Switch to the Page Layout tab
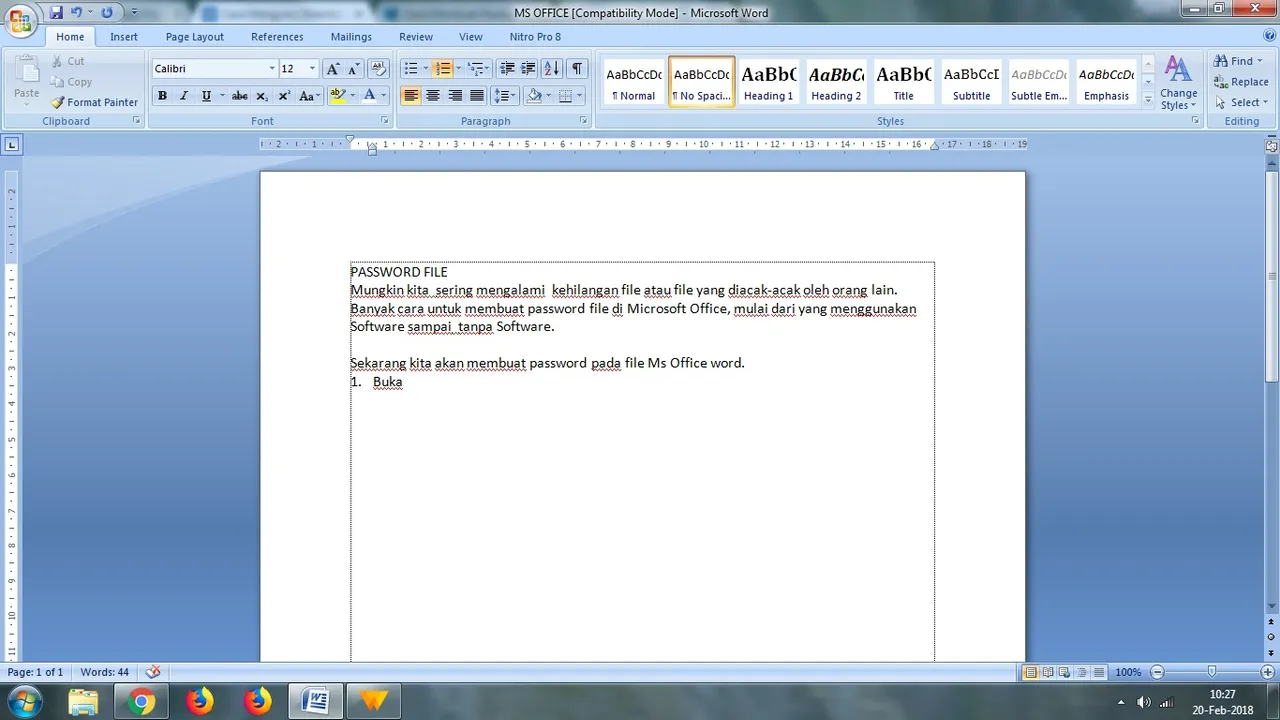Viewport: 1280px width, 720px height. (195, 37)
